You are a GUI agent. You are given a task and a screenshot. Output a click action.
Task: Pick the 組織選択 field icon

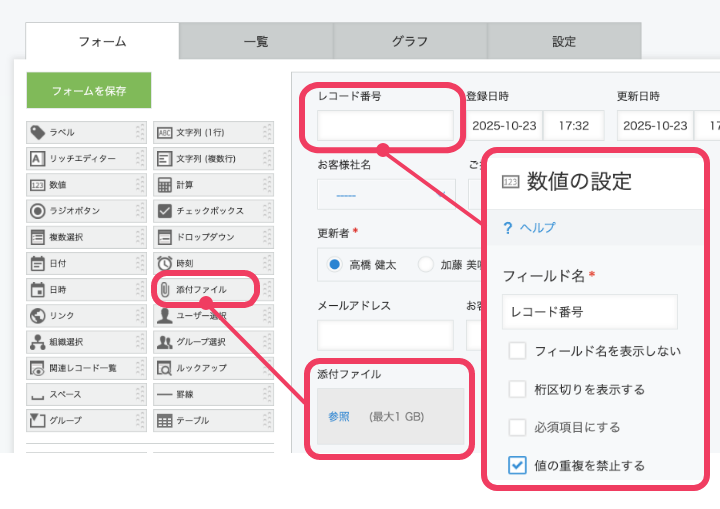pos(37,342)
